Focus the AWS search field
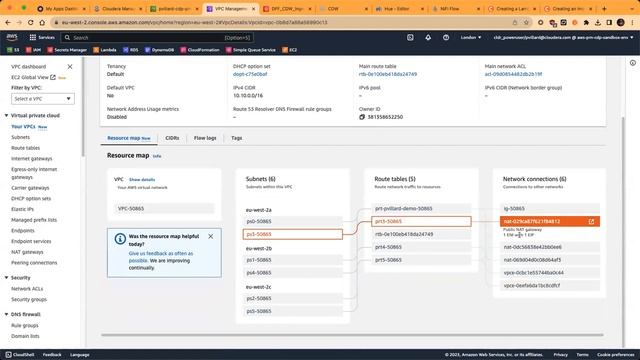This screenshot has width=640, height=360. (157, 38)
